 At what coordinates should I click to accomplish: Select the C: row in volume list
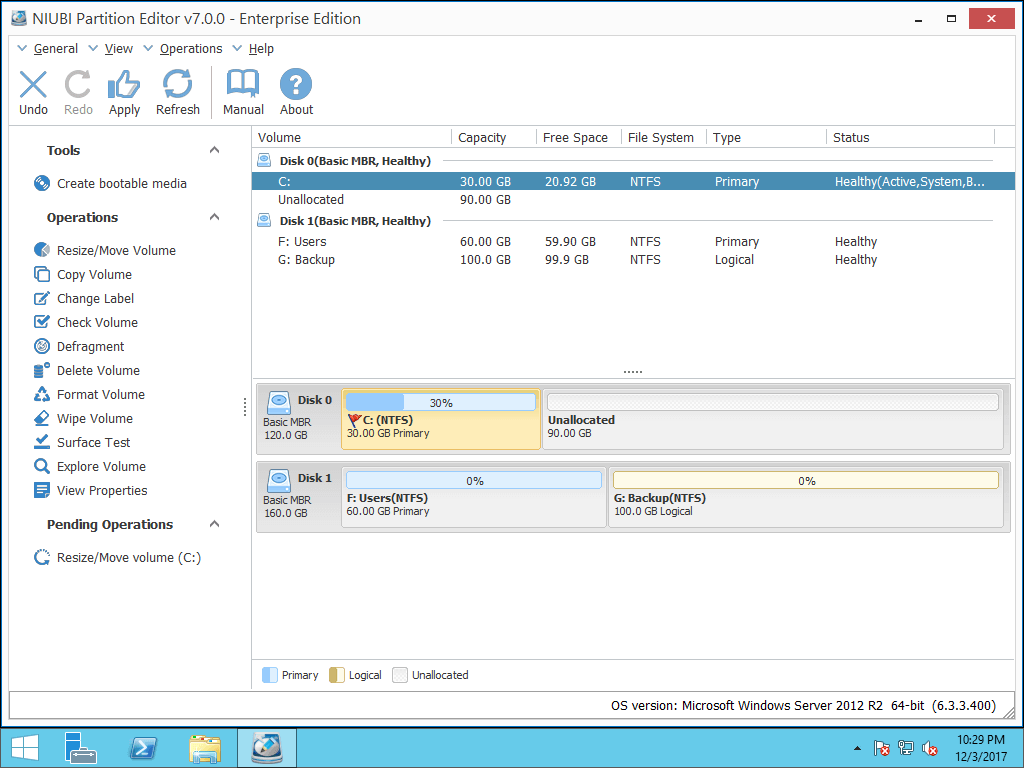pyautogui.click(x=633, y=182)
